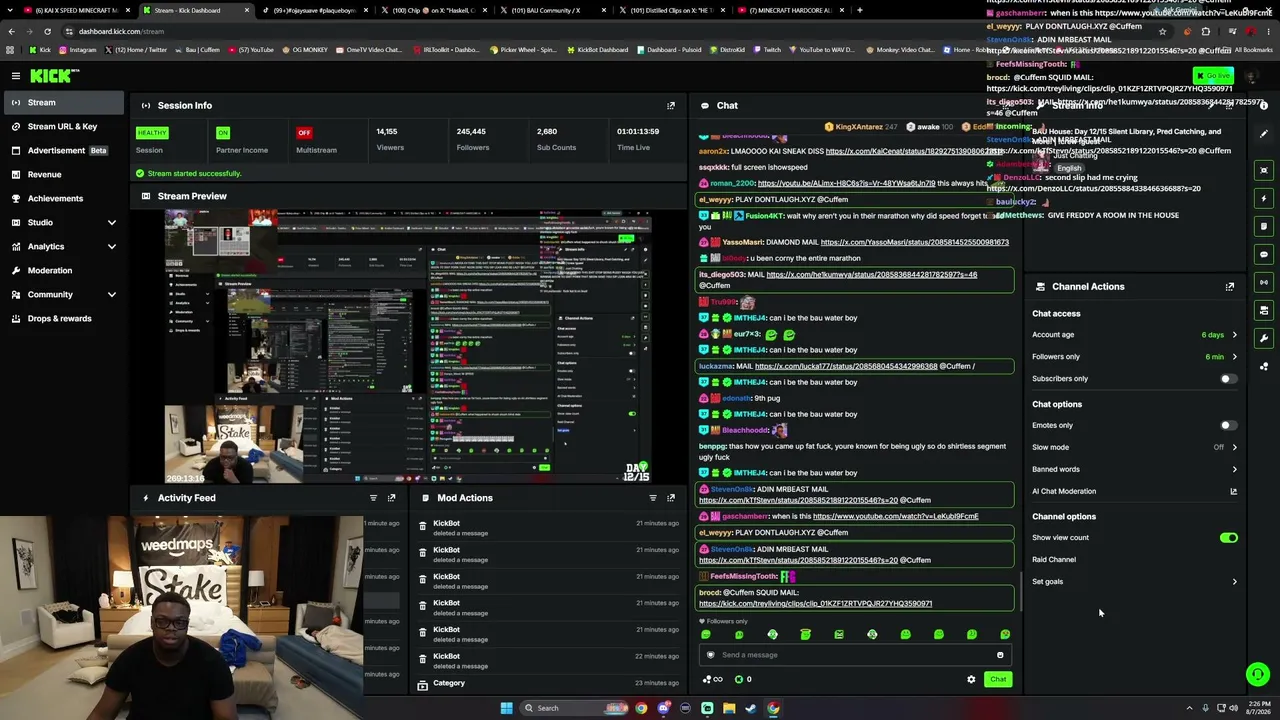Image resolution: width=1280 pixels, height=720 pixels.
Task: Toggle Show view count switch
Action: click(x=1228, y=538)
